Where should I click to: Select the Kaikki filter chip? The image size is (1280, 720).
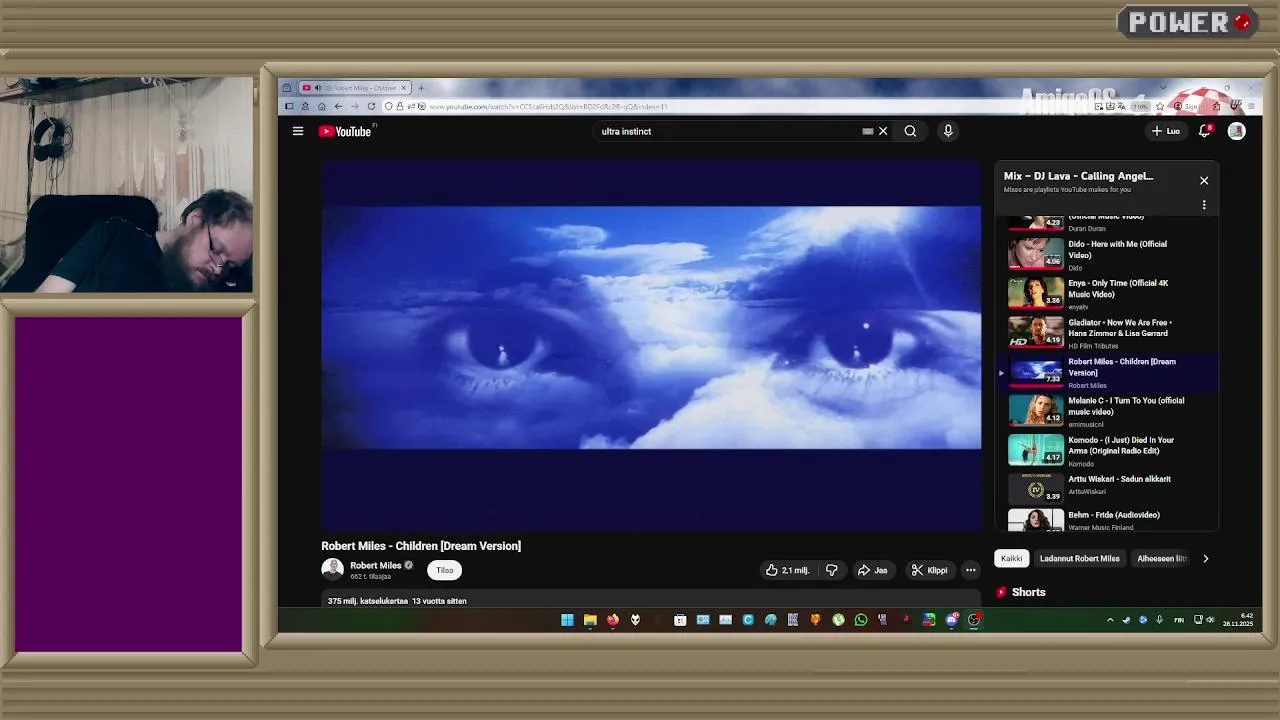(1012, 559)
